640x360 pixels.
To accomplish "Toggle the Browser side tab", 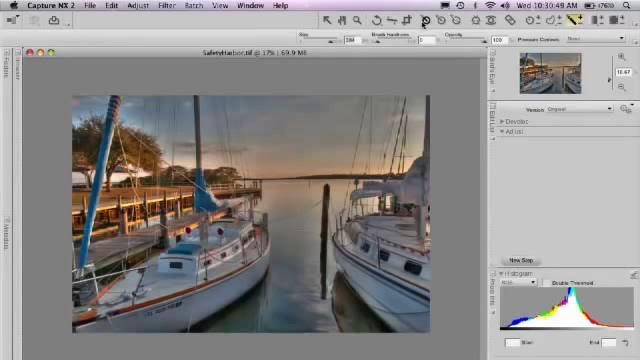I will (18, 65).
